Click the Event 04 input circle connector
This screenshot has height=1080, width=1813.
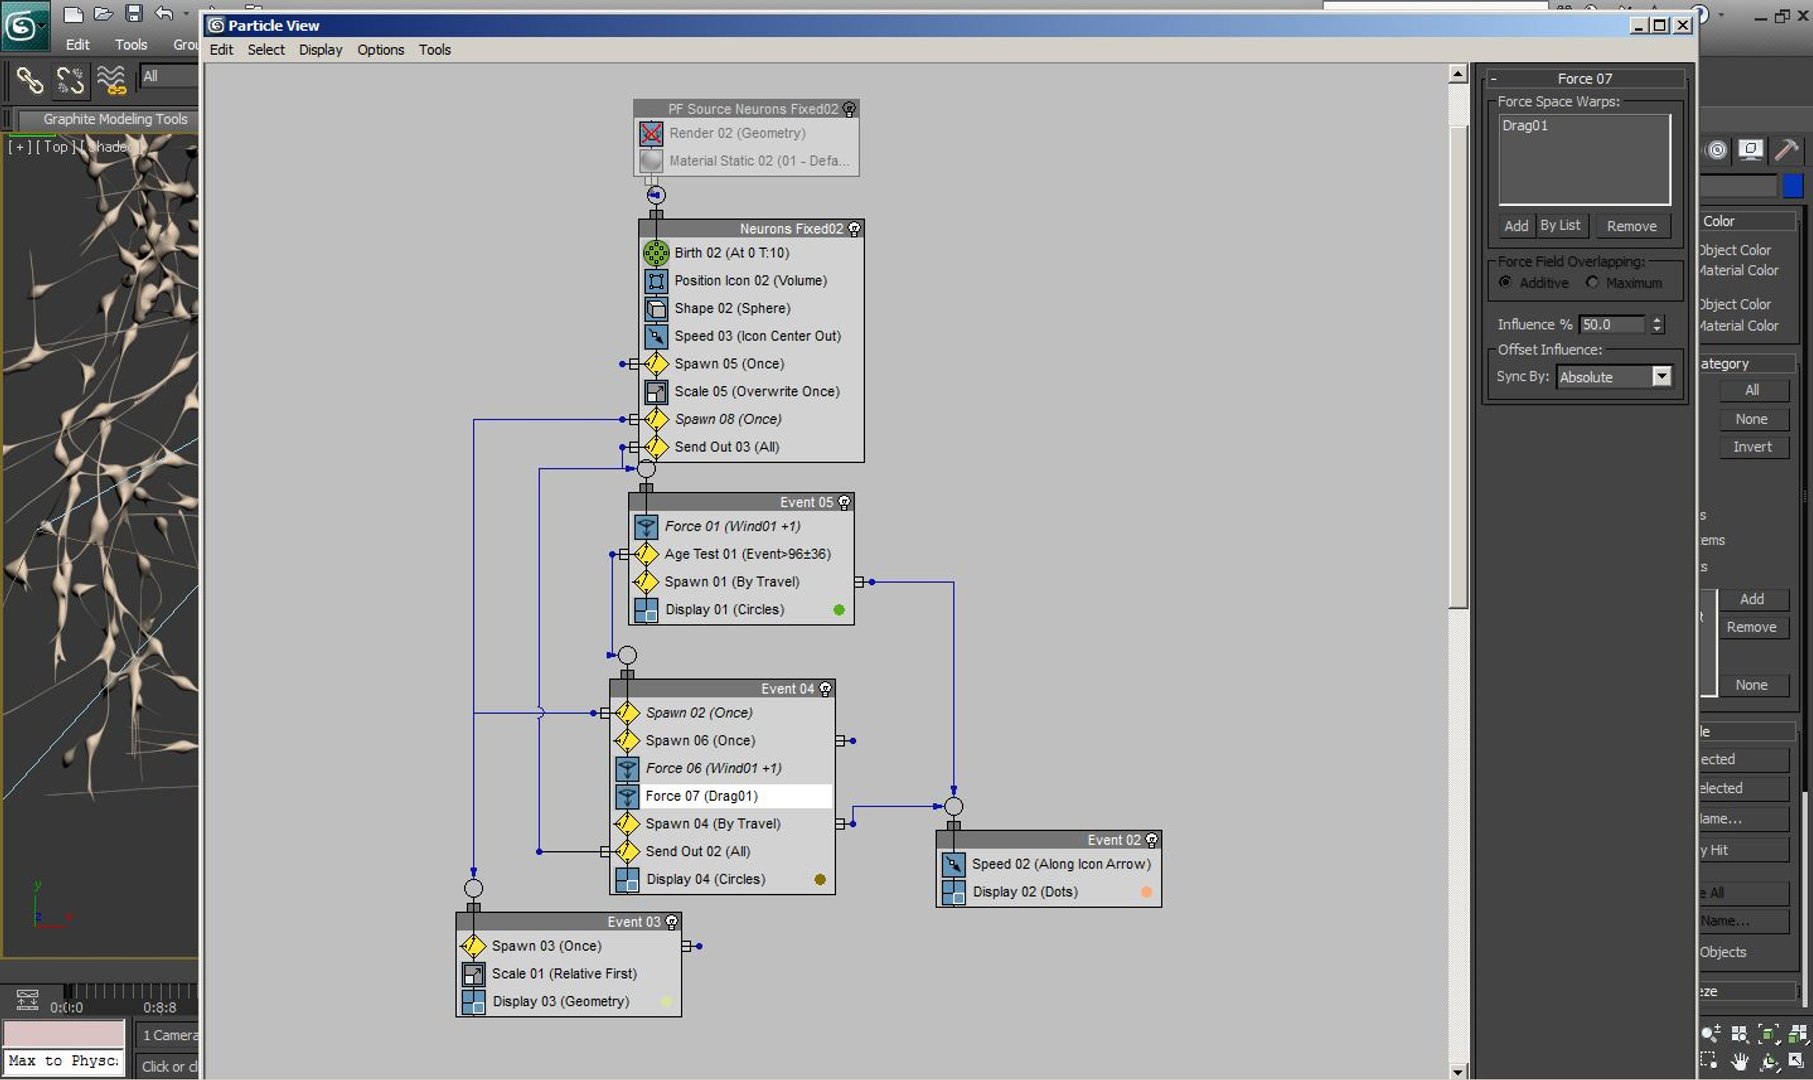point(627,656)
